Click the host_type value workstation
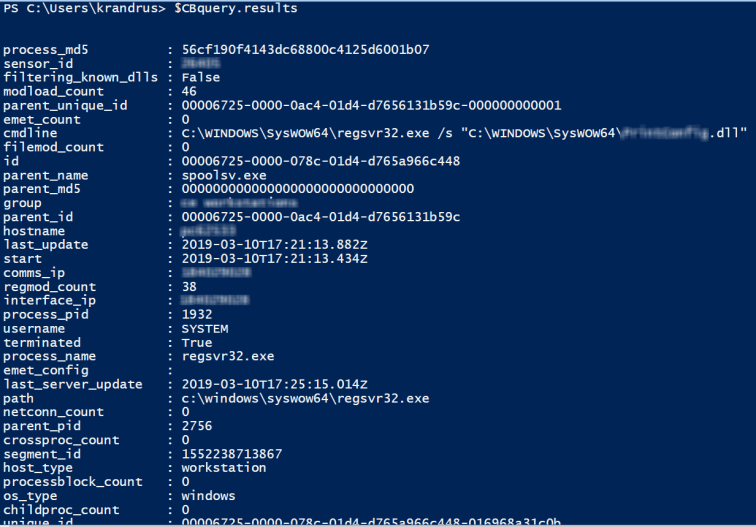 [x=223, y=468]
